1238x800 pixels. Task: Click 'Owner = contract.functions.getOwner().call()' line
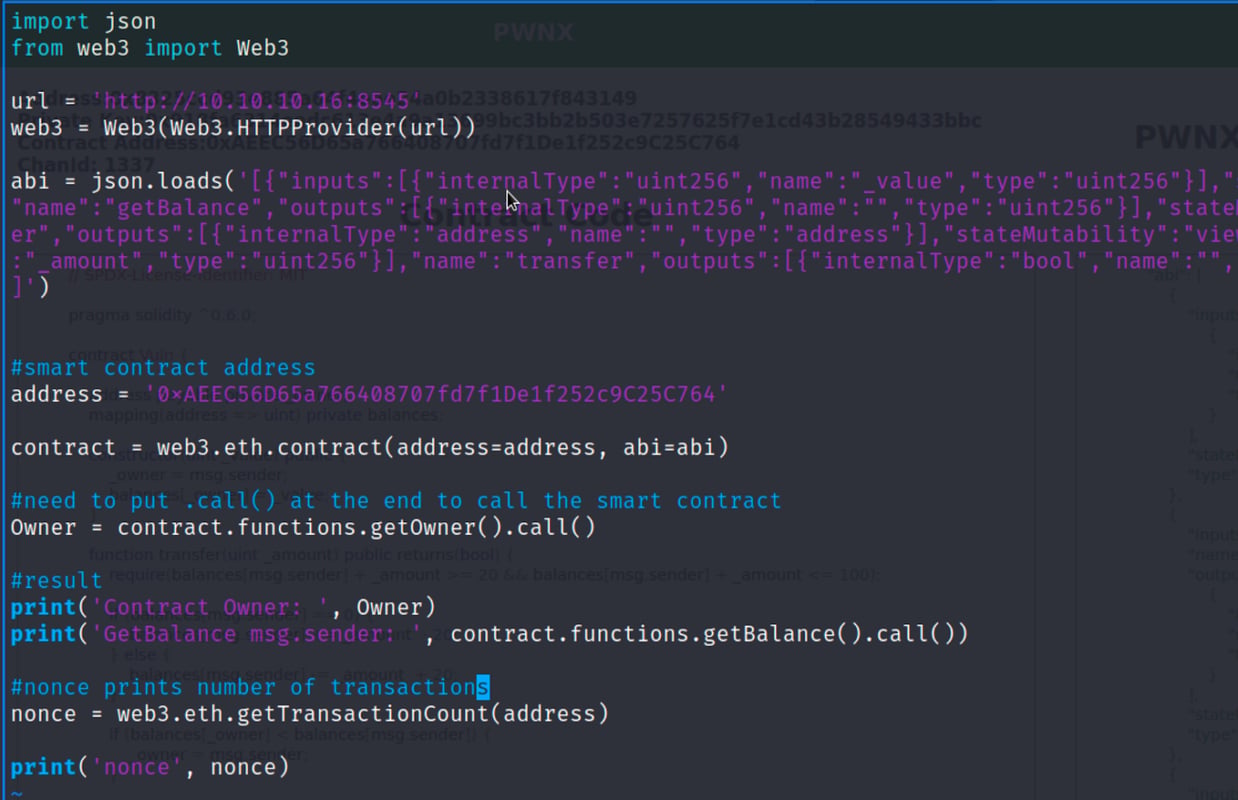[303, 527]
